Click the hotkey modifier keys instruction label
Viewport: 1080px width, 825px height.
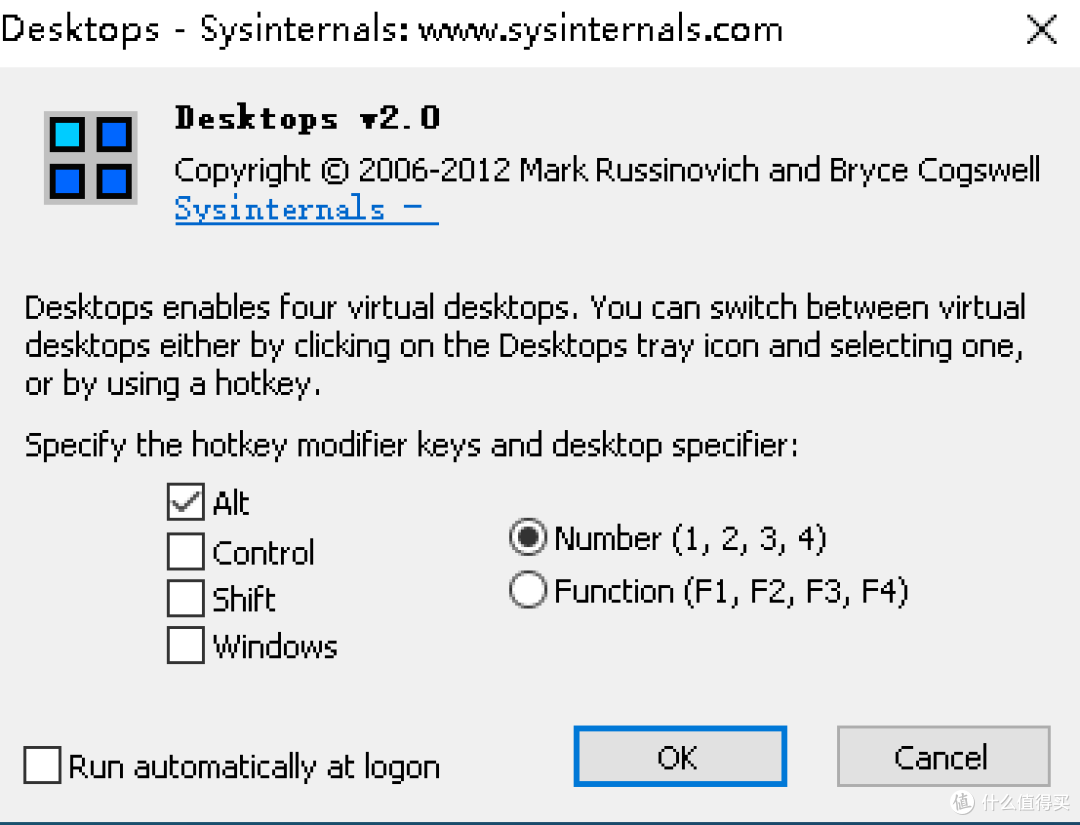coord(411,445)
